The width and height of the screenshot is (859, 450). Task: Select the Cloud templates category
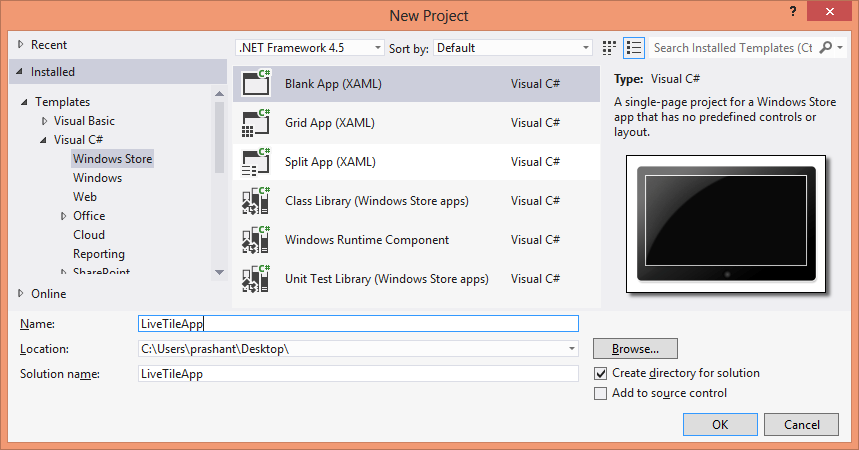click(x=89, y=235)
